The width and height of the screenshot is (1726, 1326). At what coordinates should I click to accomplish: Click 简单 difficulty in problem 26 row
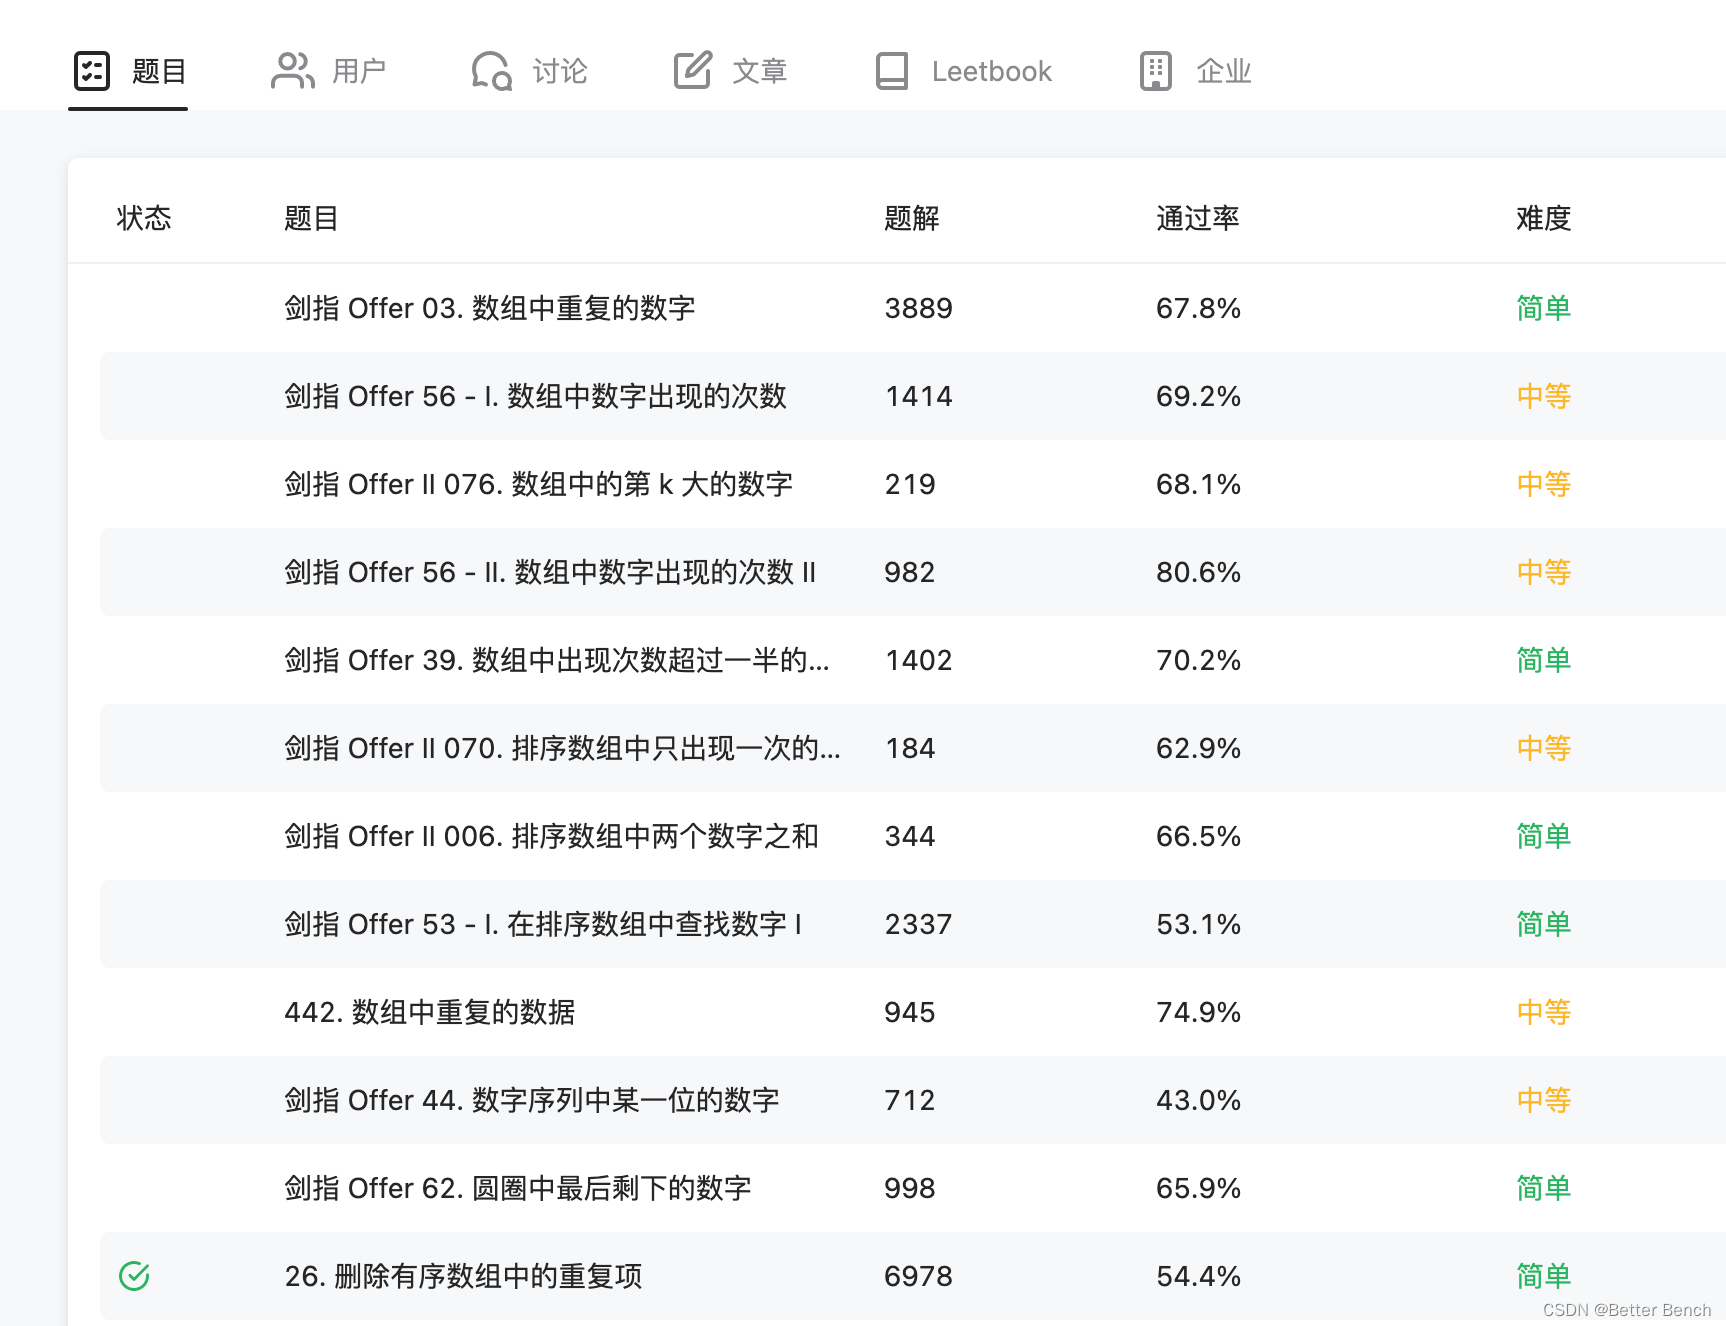[1544, 1276]
